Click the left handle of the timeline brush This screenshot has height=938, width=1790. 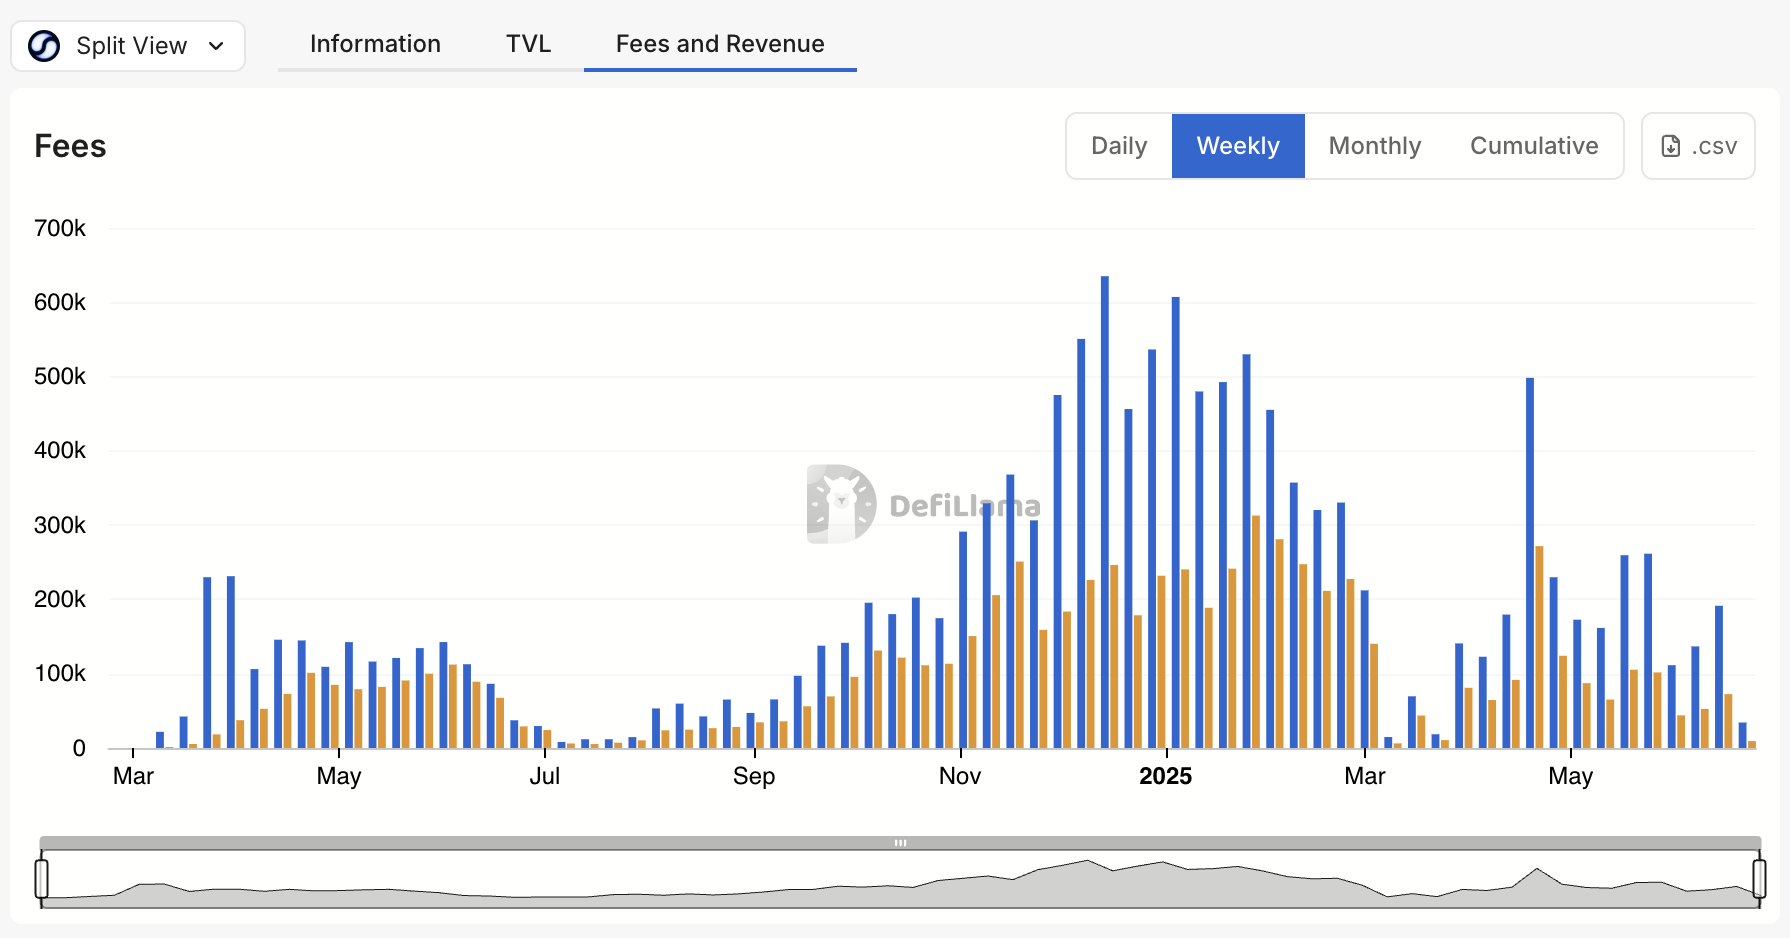pyautogui.click(x=40, y=878)
